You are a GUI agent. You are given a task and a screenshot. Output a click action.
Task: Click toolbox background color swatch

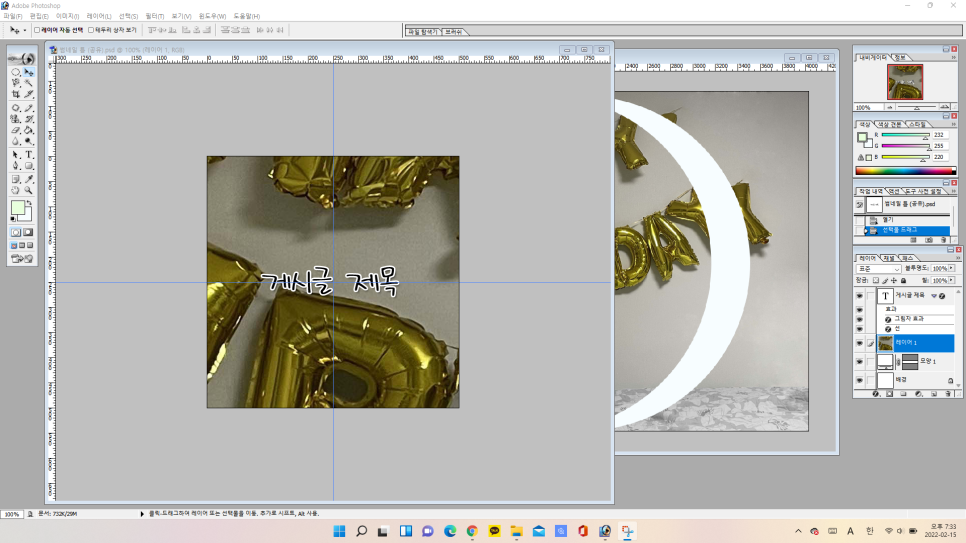(26, 216)
